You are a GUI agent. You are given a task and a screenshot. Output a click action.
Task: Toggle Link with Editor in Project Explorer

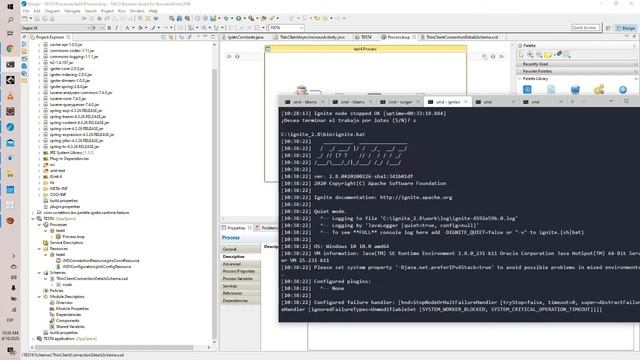[x=171, y=37]
